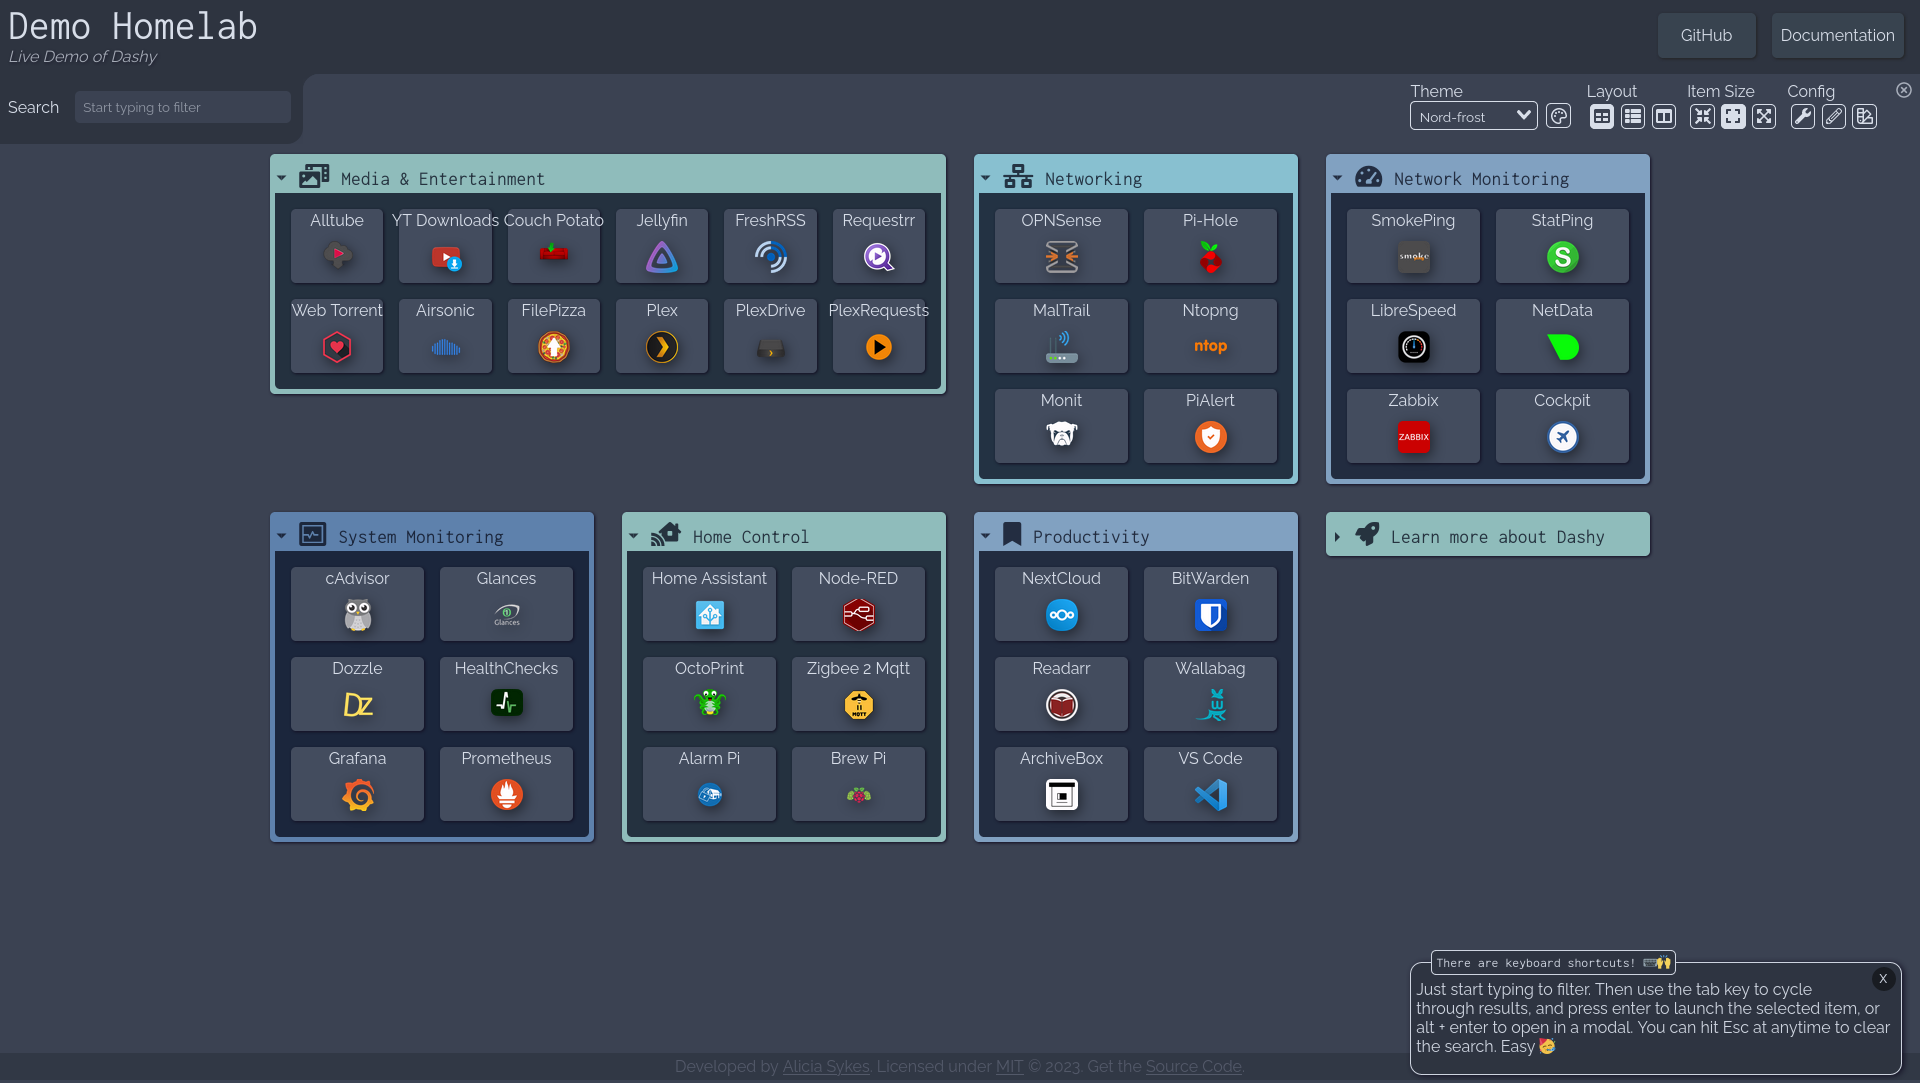Screen dimensions: 1920x1083
Task: Open the HealthChecks item
Action: pyautogui.click(x=506, y=693)
